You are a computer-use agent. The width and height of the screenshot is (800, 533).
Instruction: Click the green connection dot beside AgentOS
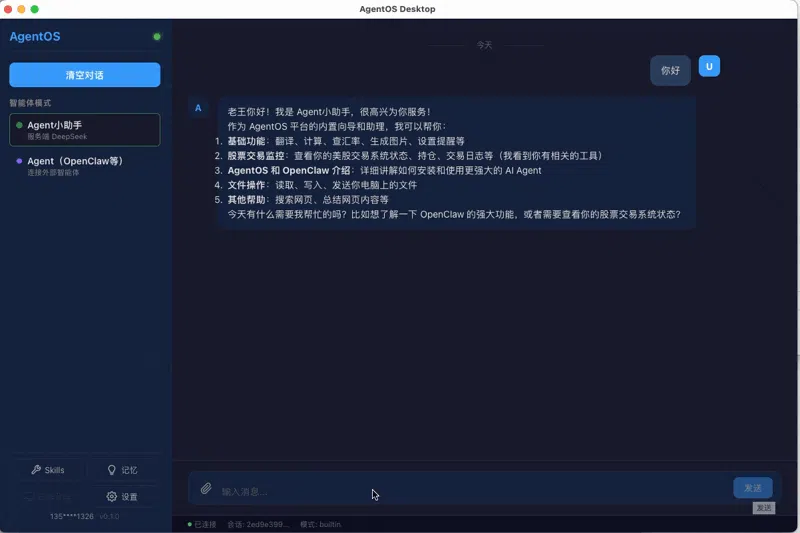(157, 37)
